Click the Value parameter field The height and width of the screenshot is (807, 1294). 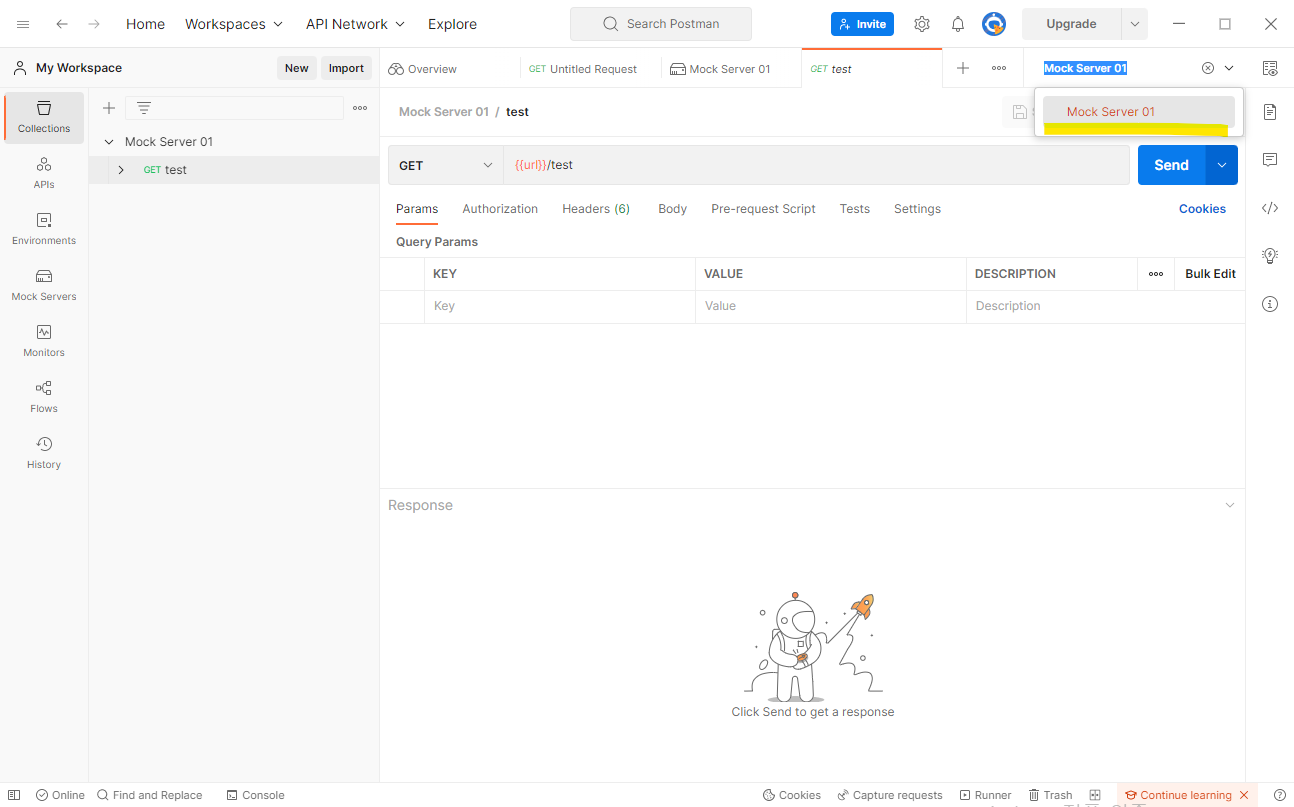coord(830,306)
